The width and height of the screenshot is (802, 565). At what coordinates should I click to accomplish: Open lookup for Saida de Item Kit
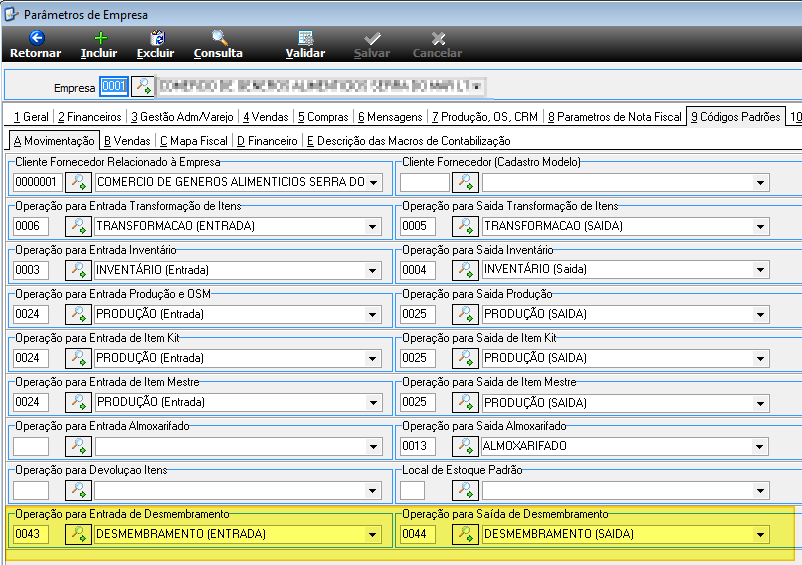click(465, 358)
